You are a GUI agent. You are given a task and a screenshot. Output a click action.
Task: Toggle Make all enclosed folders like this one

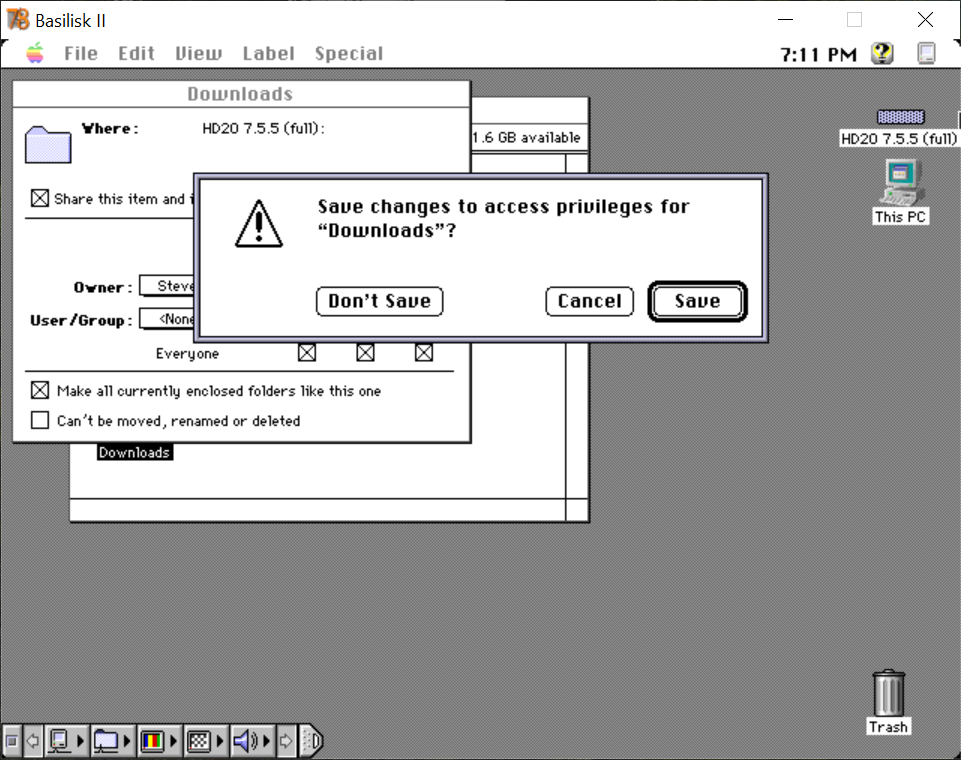40,390
